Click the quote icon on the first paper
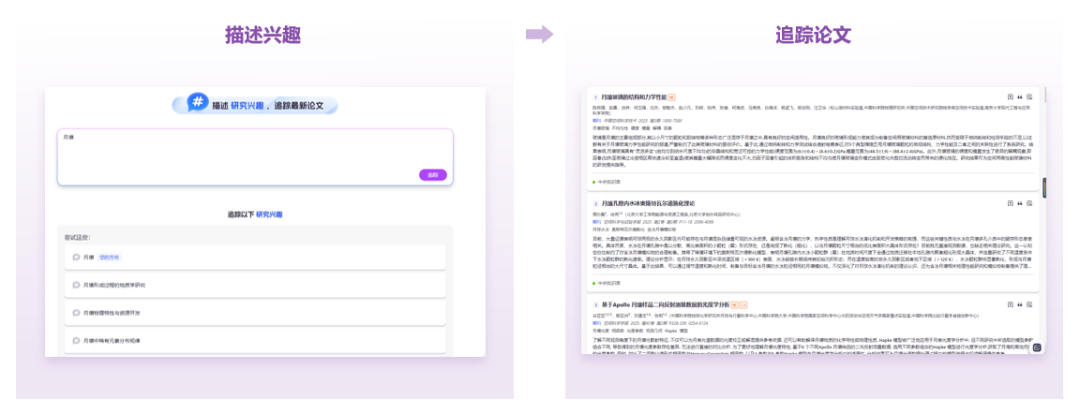The width and height of the screenshot is (1080, 414). point(1019,97)
